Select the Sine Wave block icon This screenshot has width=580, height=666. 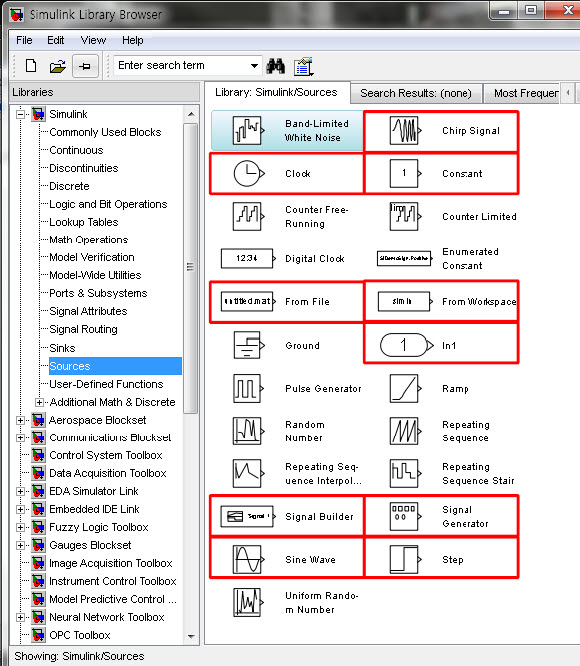pyautogui.click(x=248, y=559)
